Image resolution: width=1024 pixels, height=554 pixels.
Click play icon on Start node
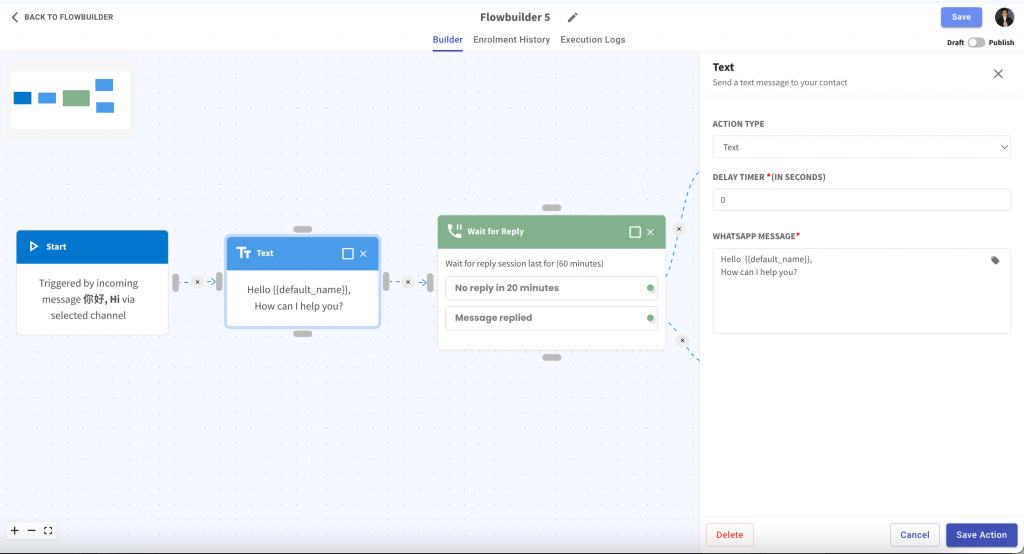[34, 246]
